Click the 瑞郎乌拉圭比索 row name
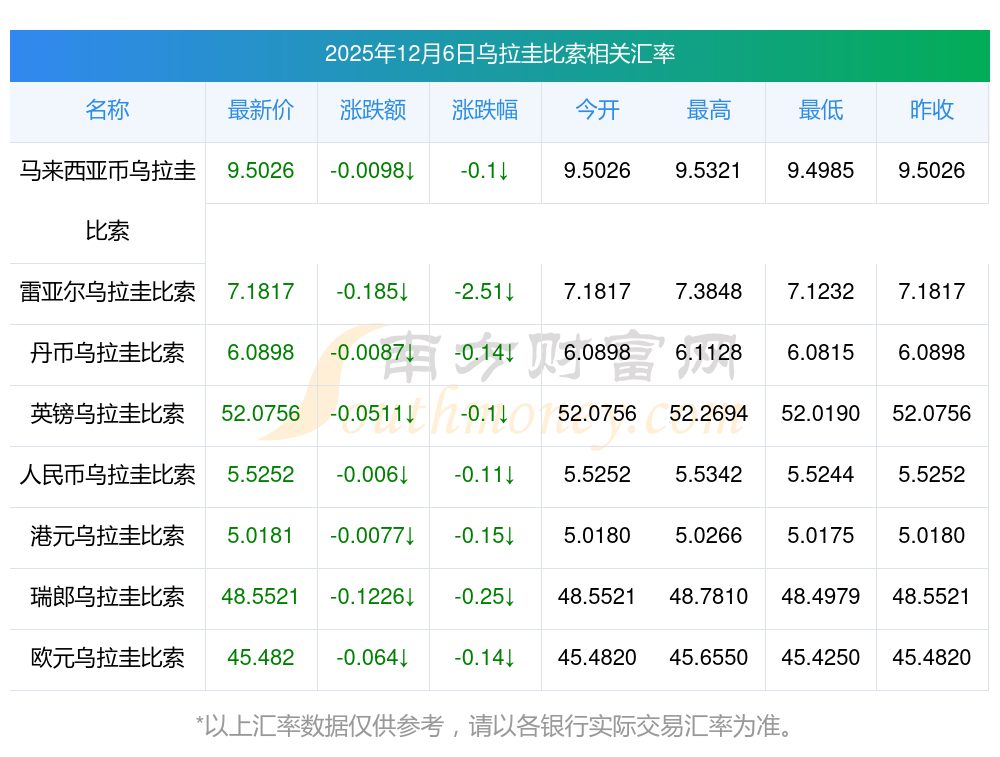 107,597
